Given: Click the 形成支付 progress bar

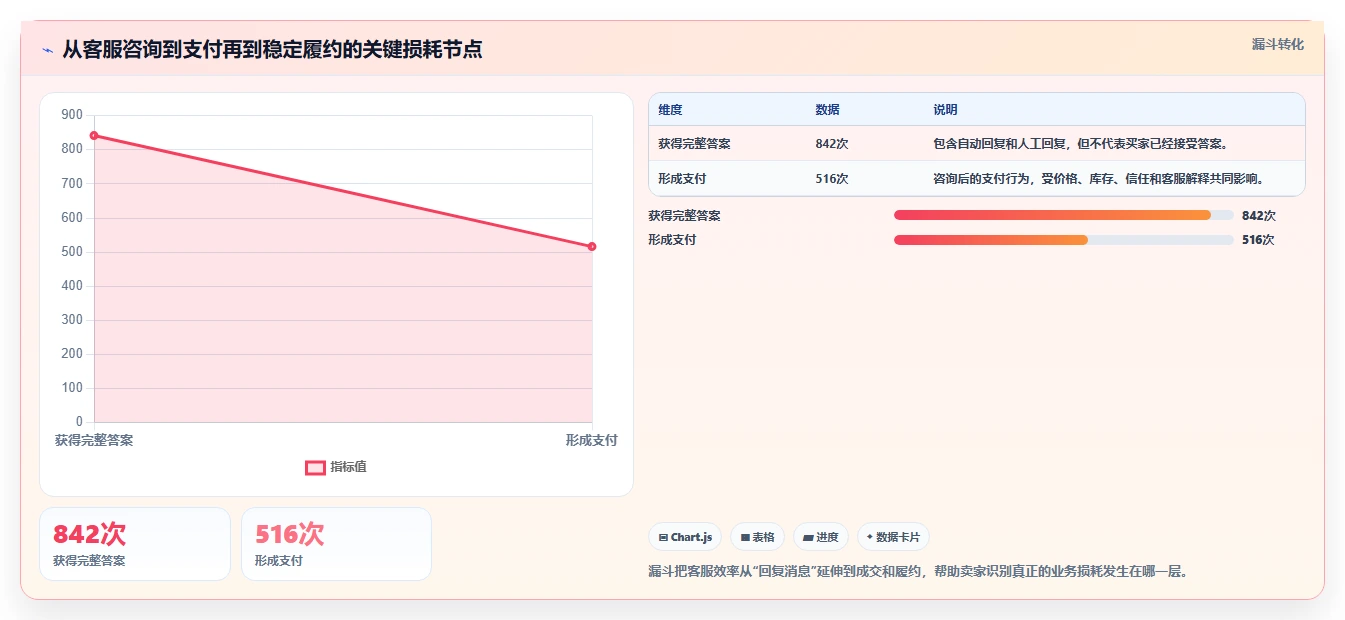Looking at the screenshot, I should tap(1063, 240).
